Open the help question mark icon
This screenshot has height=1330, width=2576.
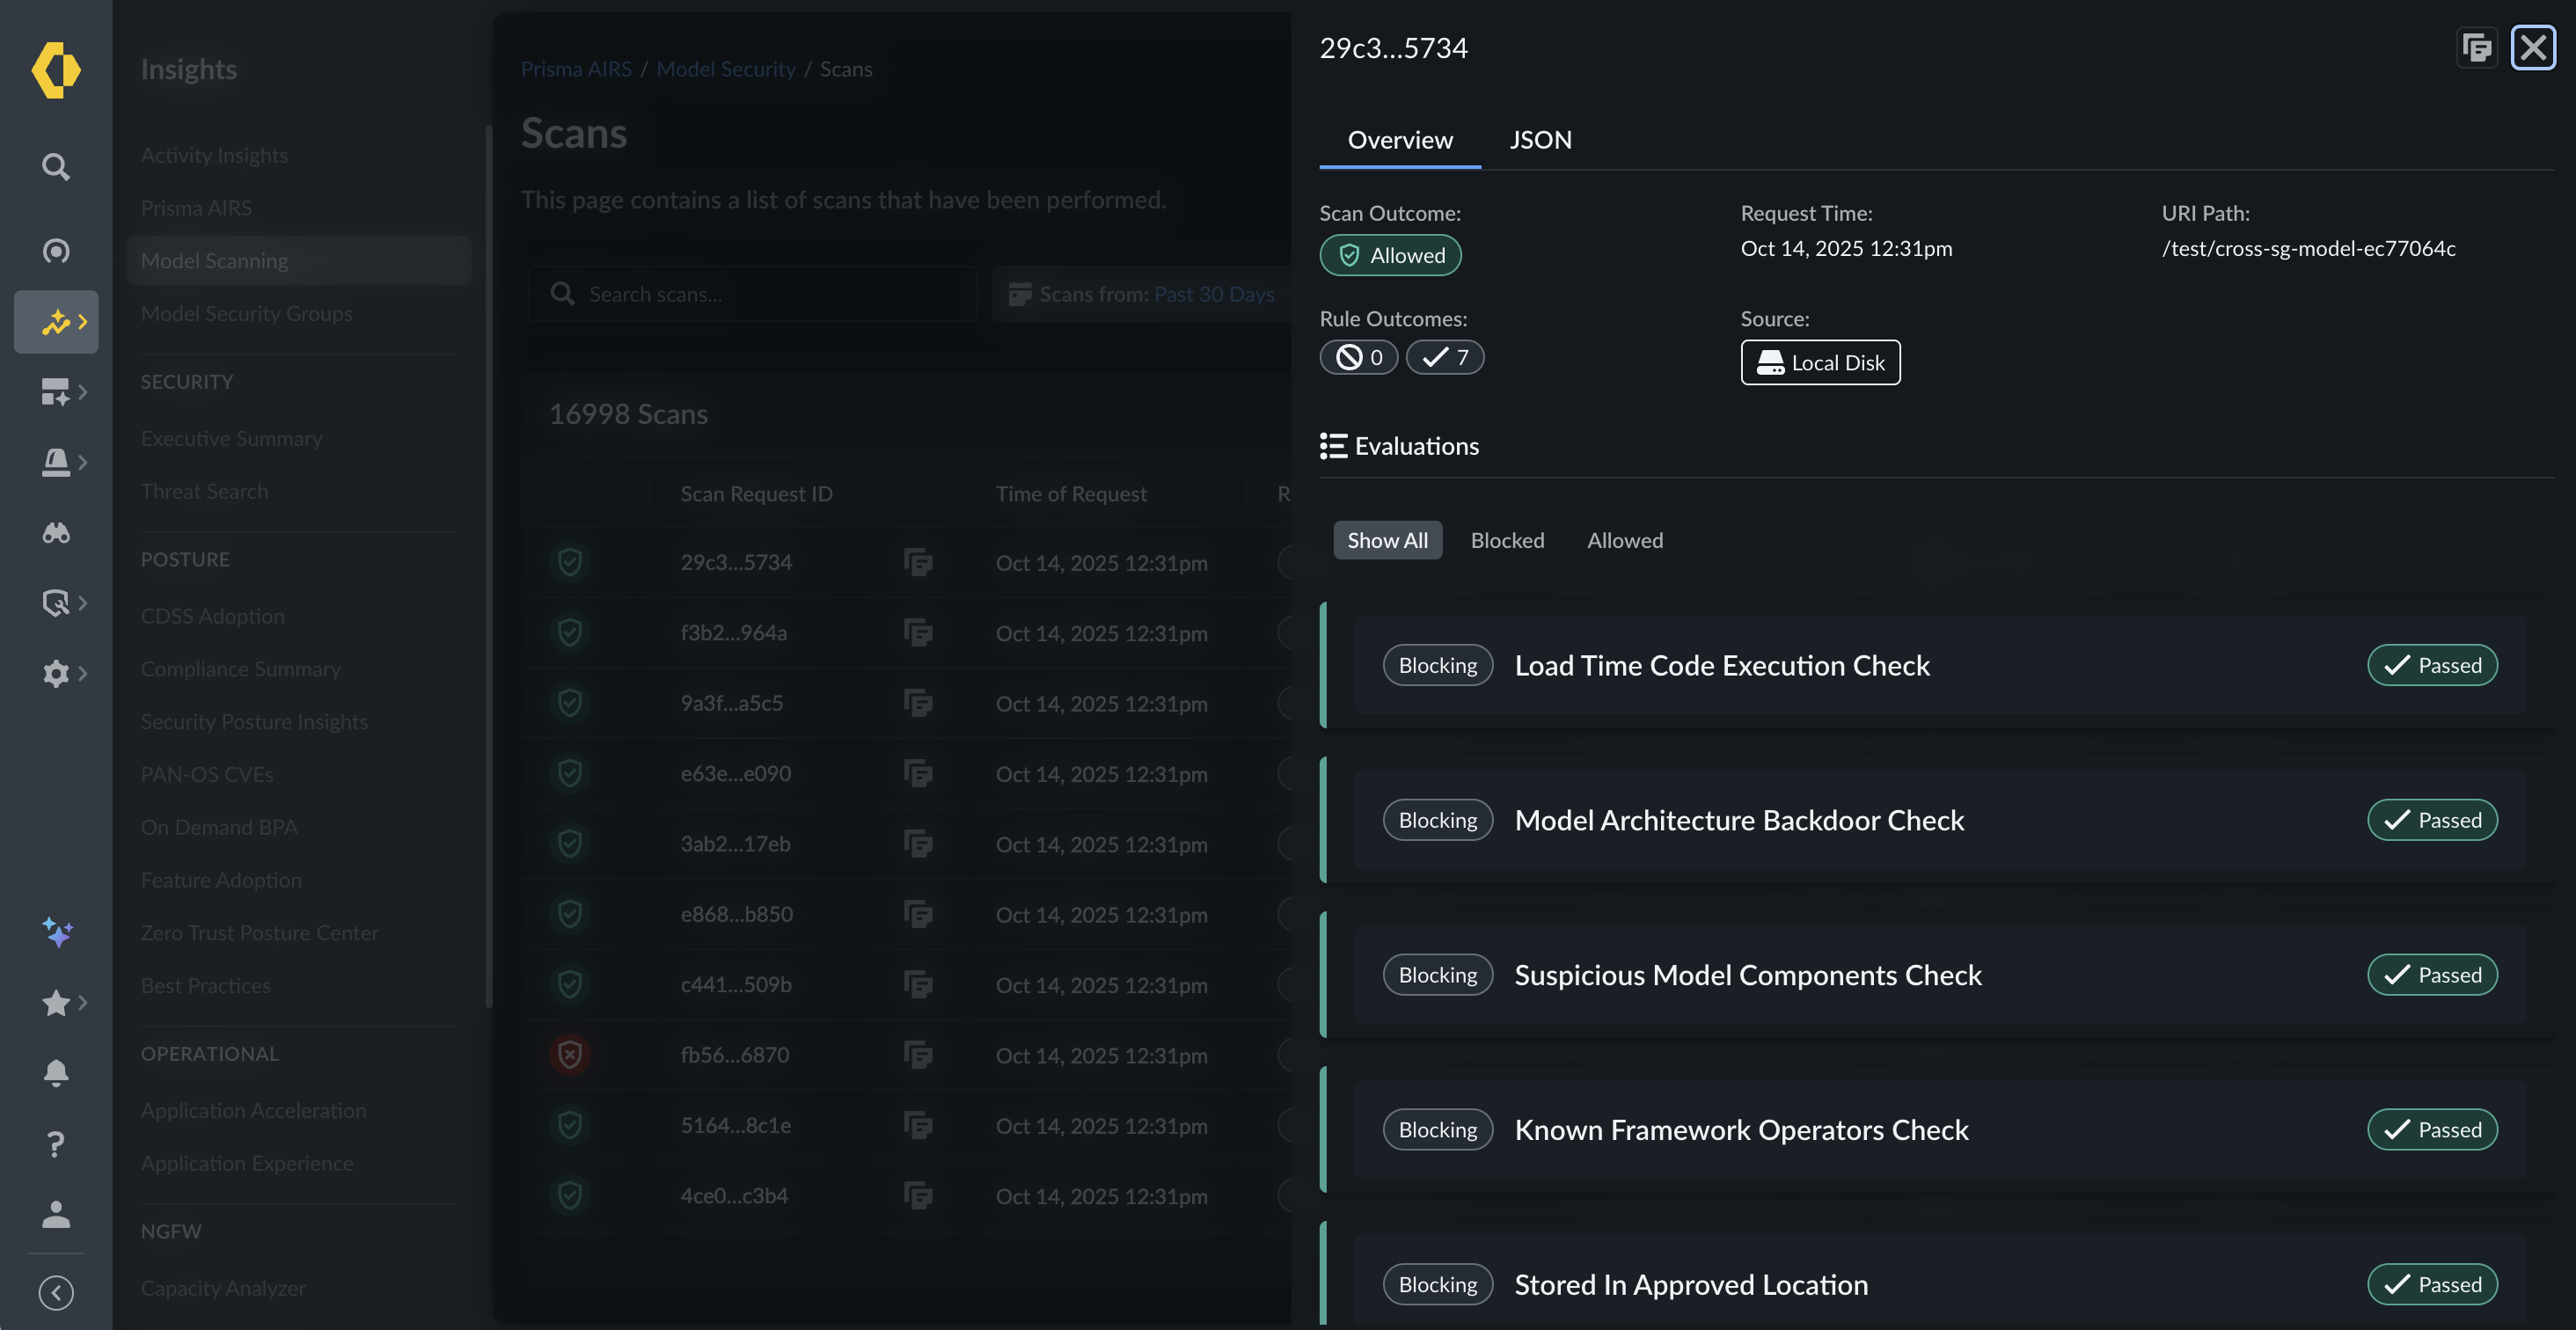point(56,1143)
